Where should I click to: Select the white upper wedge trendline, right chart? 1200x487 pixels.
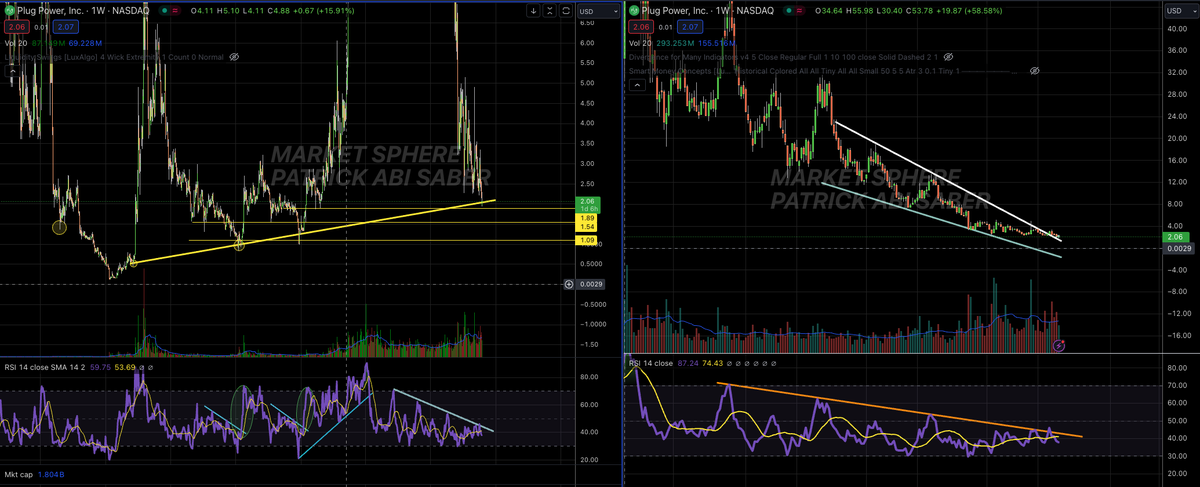coord(946,181)
